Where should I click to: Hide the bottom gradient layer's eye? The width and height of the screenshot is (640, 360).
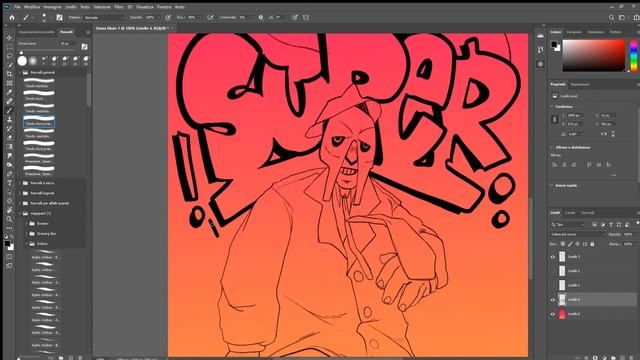(553, 314)
